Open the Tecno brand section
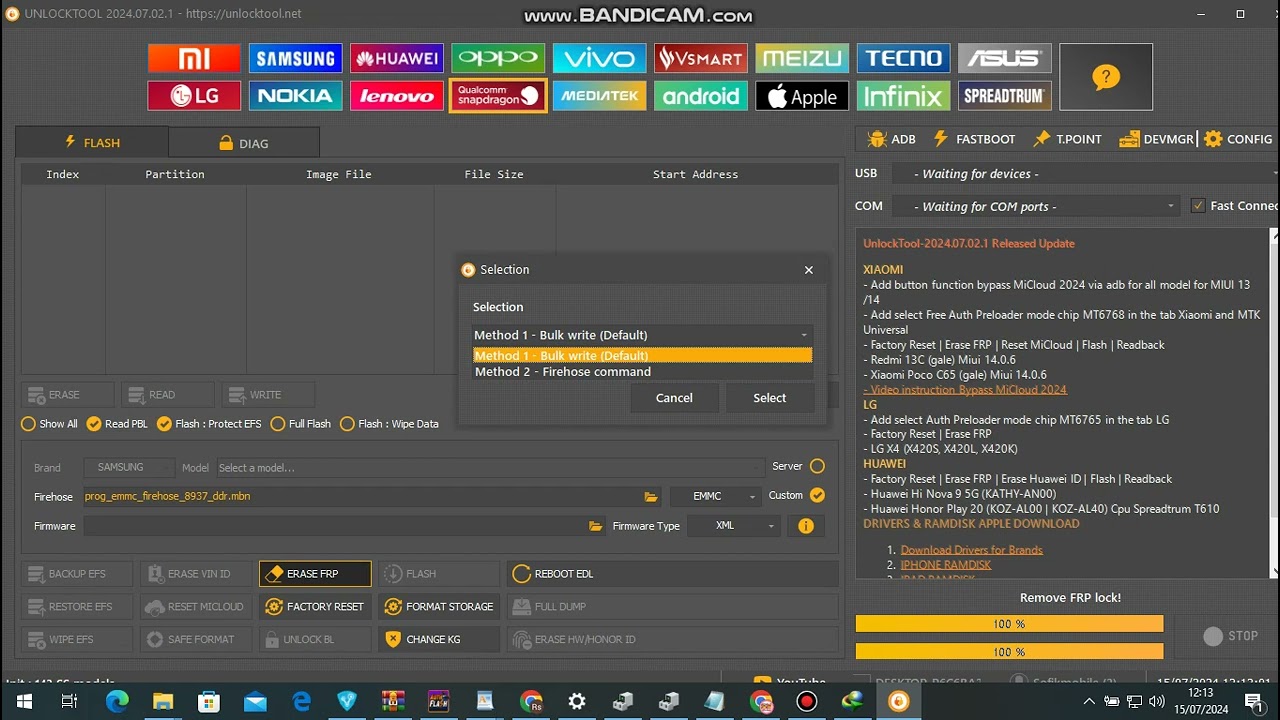This screenshot has width=1280, height=720. [x=903, y=58]
